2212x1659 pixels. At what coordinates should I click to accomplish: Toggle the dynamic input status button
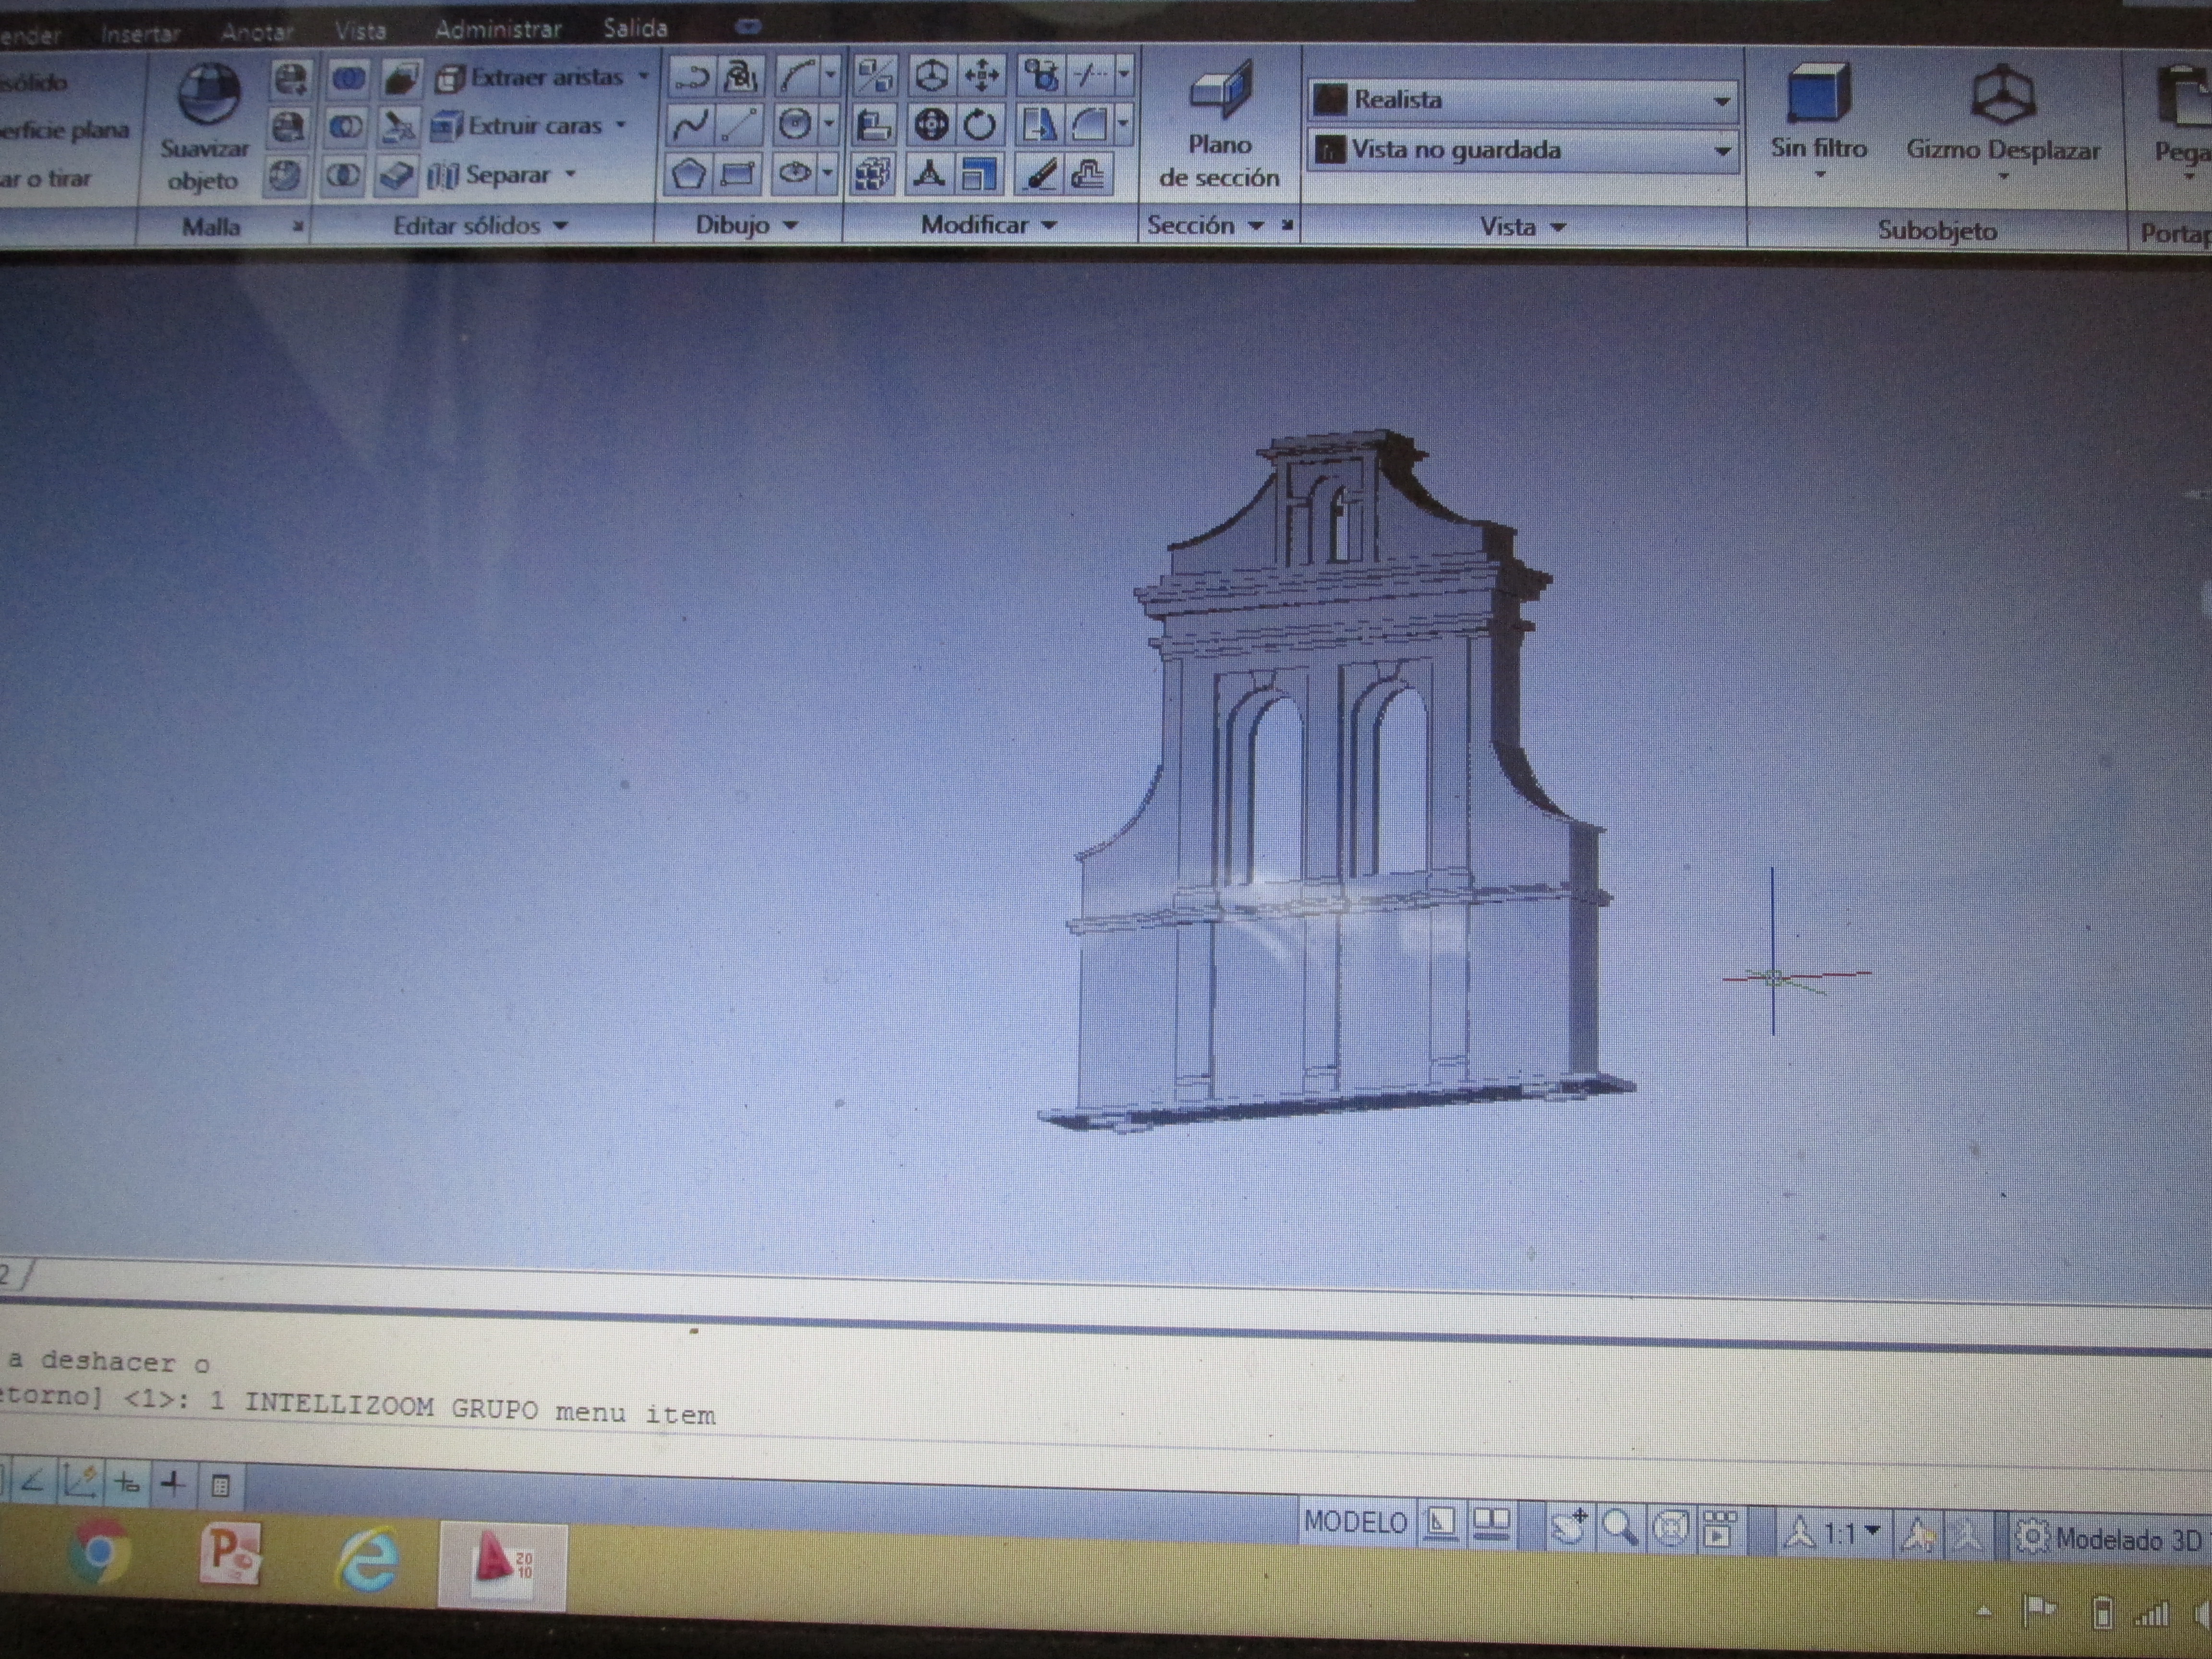127,1483
